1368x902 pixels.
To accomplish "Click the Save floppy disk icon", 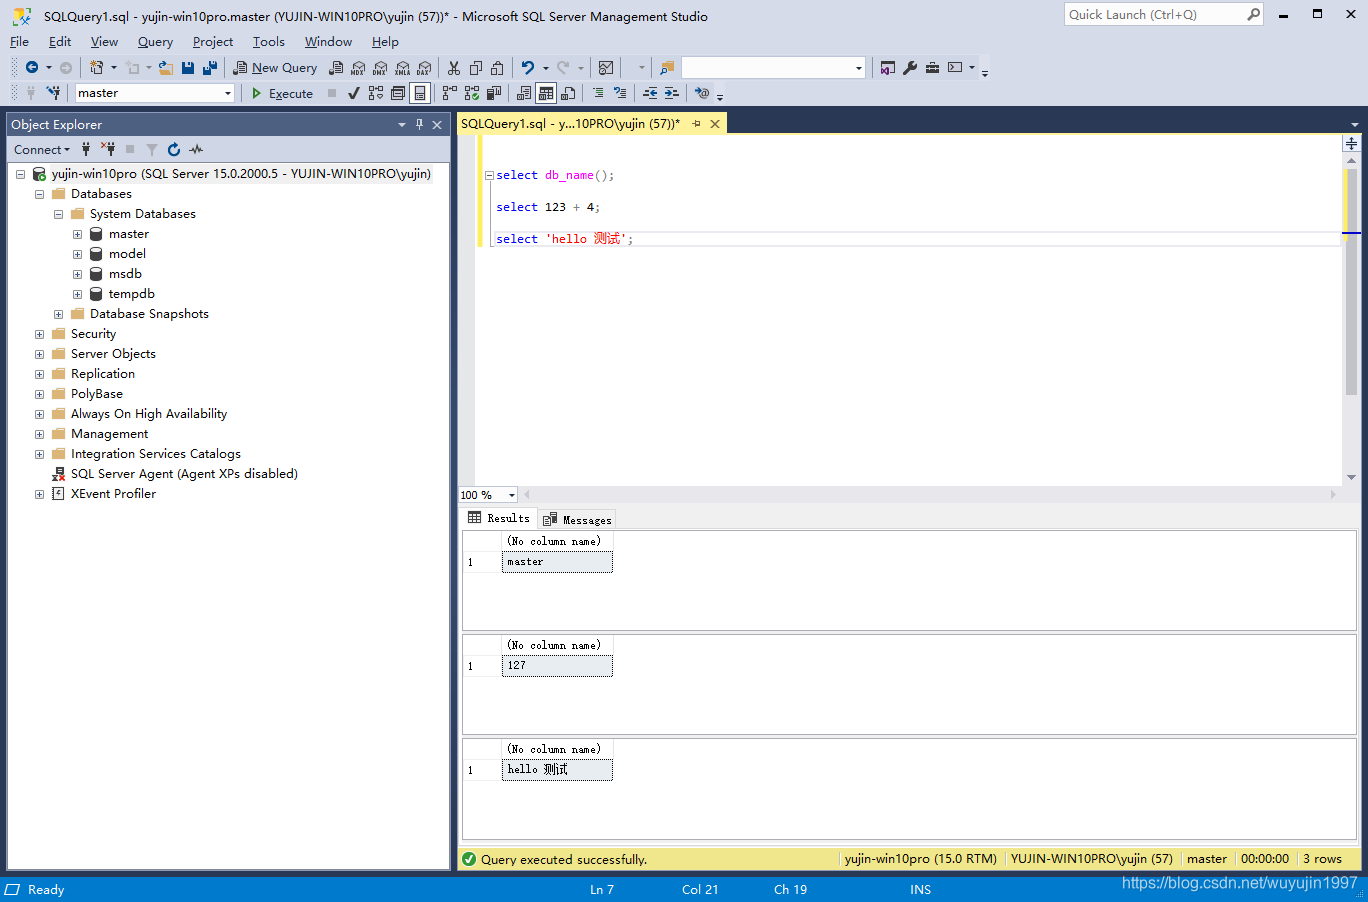I will tap(187, 68).
